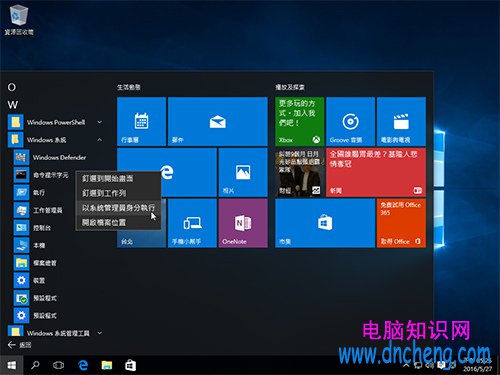Select the 資源回收筒 desktop icon

pos(19,19)
